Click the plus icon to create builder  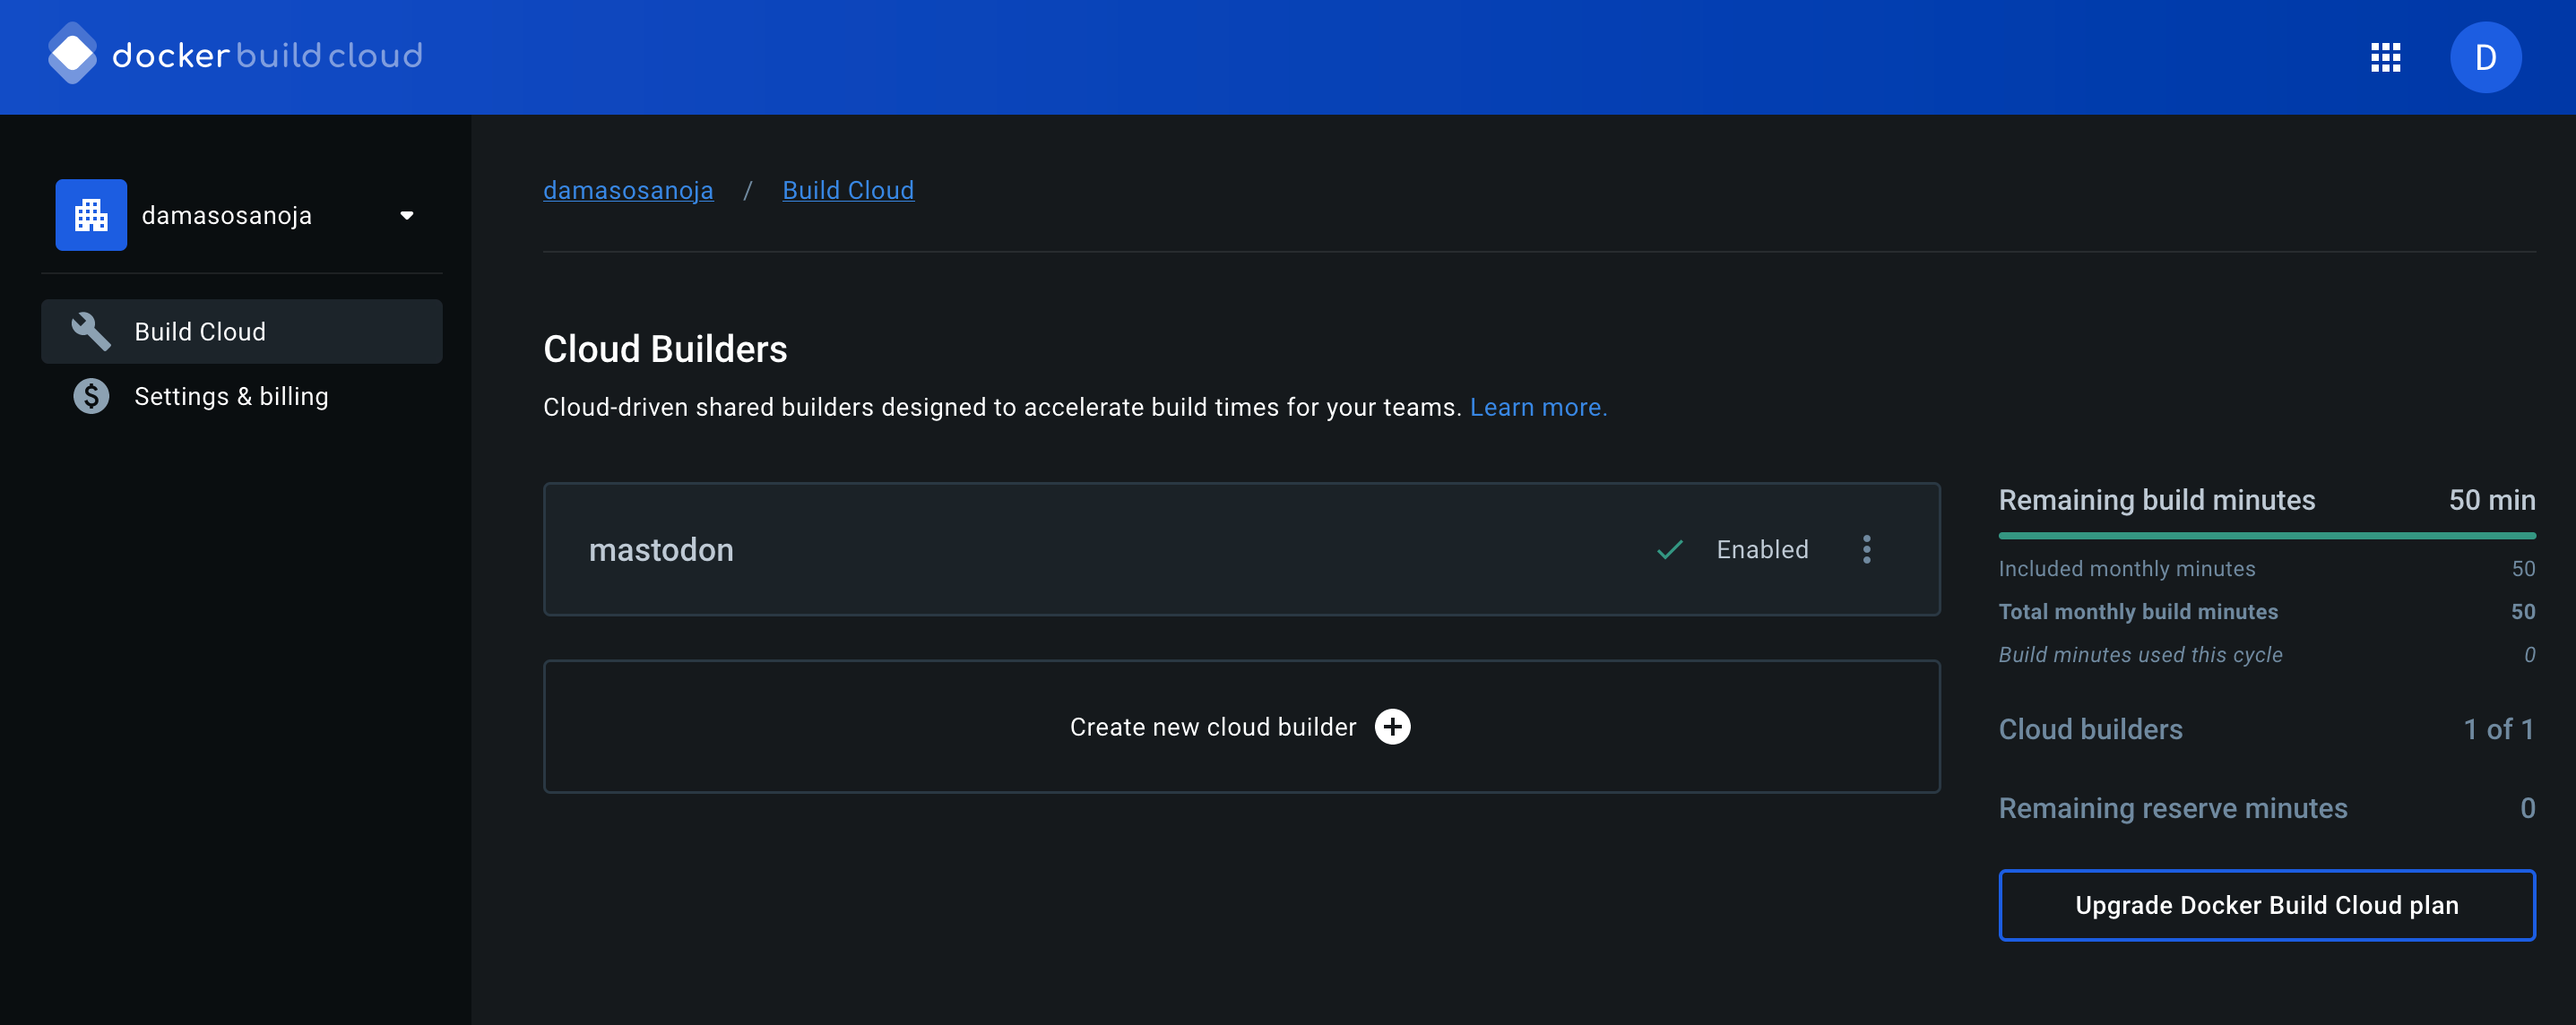[x=1392, y=727]
